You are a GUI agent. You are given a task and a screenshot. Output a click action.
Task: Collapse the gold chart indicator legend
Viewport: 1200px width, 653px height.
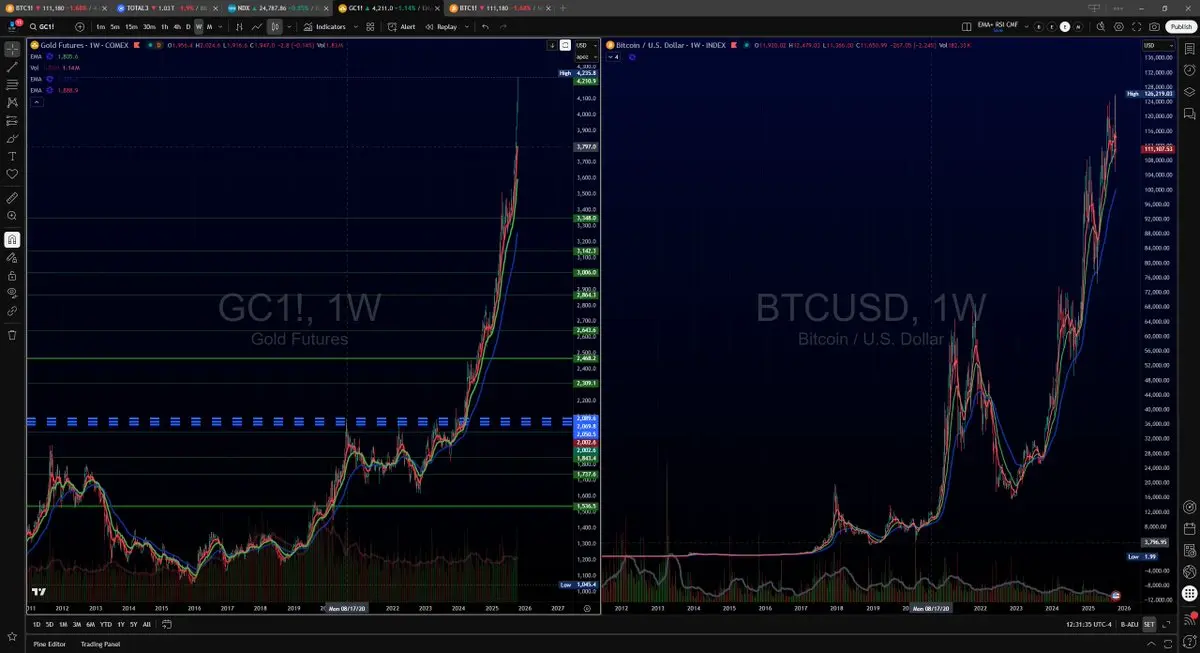pos(36,101)
